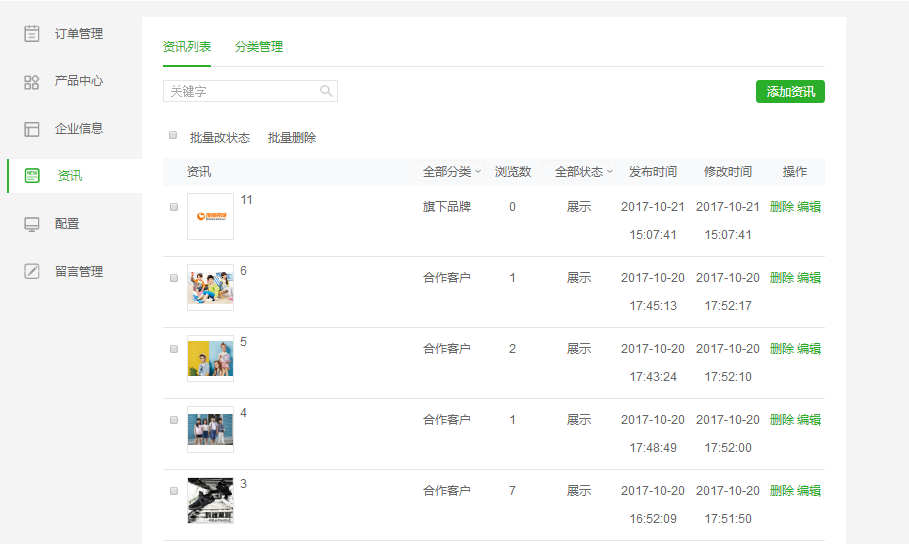Screen dimensions: 909x544
Task: Switch to the 分类管理 tab
Action: 259,47
